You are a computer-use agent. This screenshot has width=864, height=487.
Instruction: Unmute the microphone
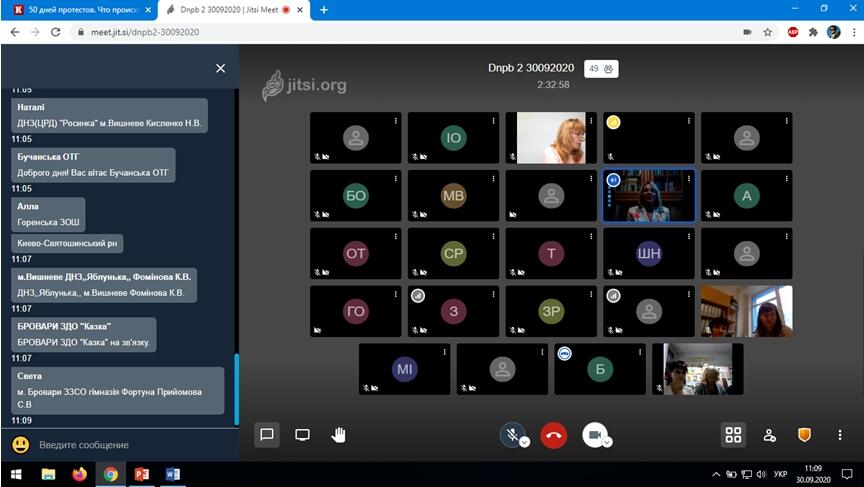click(511, 435)
